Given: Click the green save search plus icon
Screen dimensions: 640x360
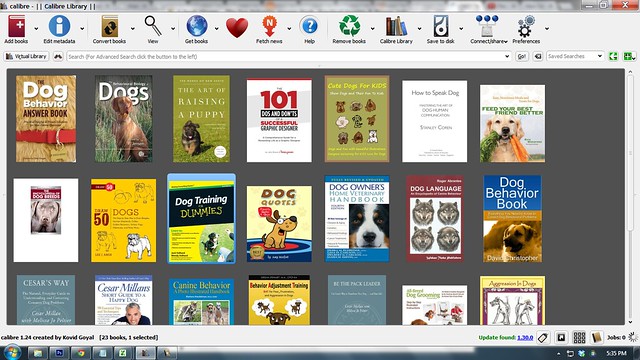Looking at the screenshot, I should (x=628, y=56).
